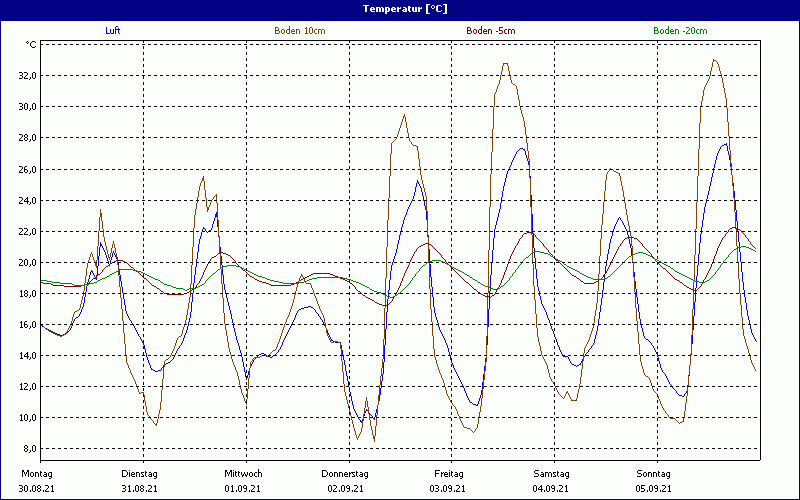Click the 32,0 y-axis value
The image size is (800, 500).
(26, 76)
